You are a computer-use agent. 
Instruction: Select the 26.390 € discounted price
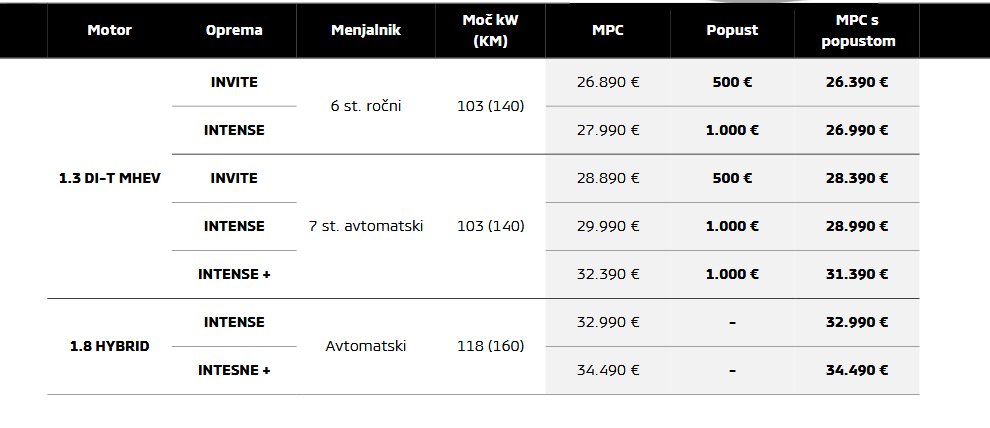[x=857, y=82]
